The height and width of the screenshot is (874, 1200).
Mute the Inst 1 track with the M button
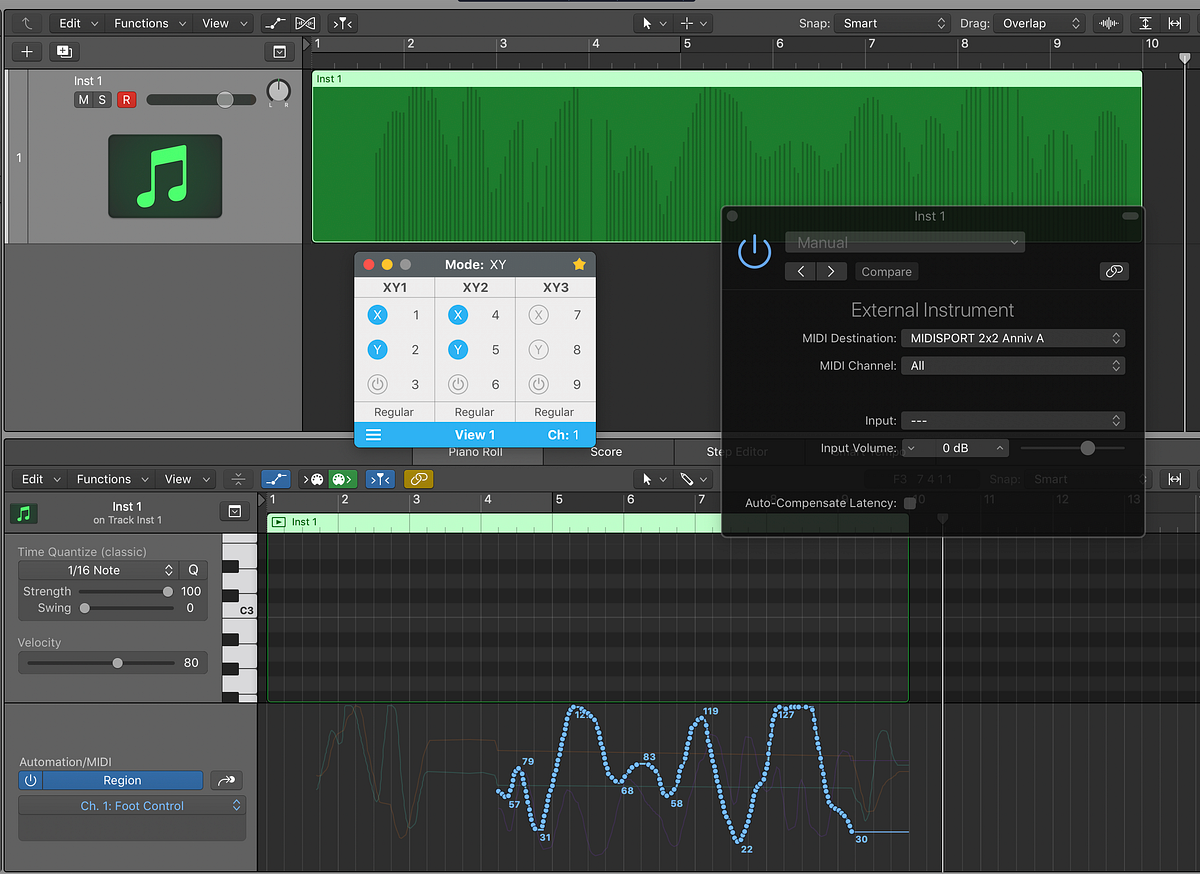pyautogui.click(x=84, y=99)
